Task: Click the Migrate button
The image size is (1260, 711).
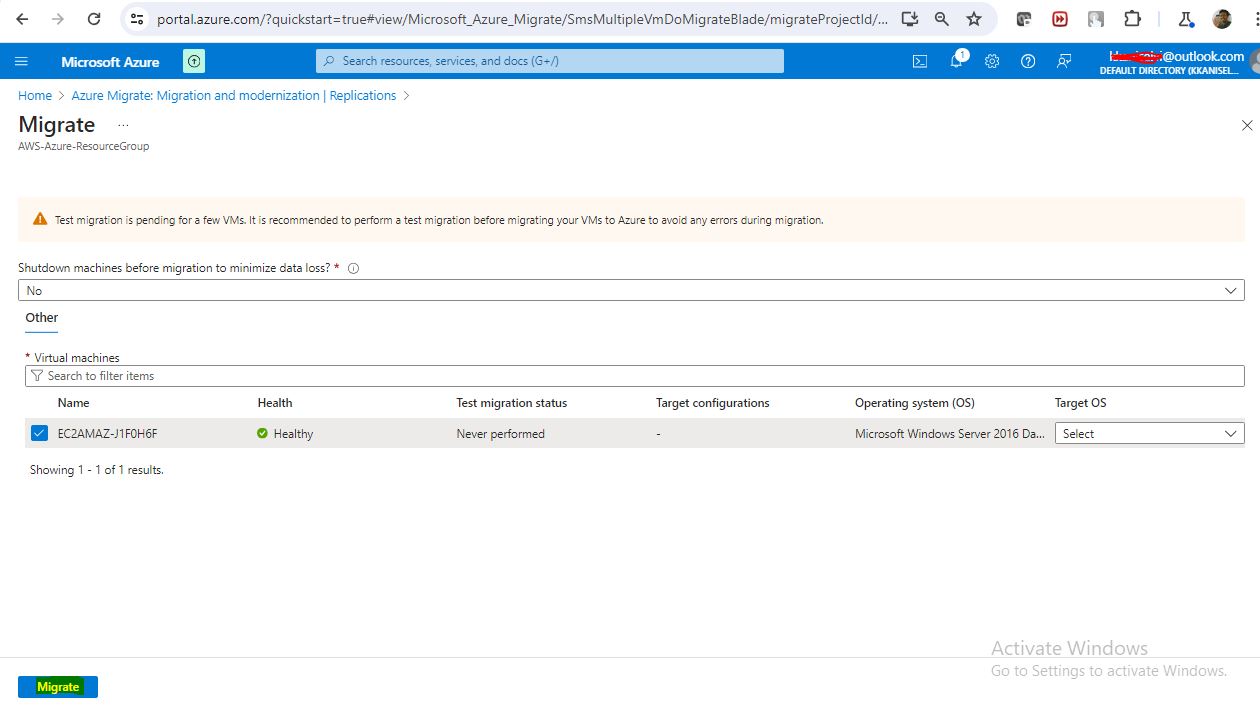Action: pos(58,687)
